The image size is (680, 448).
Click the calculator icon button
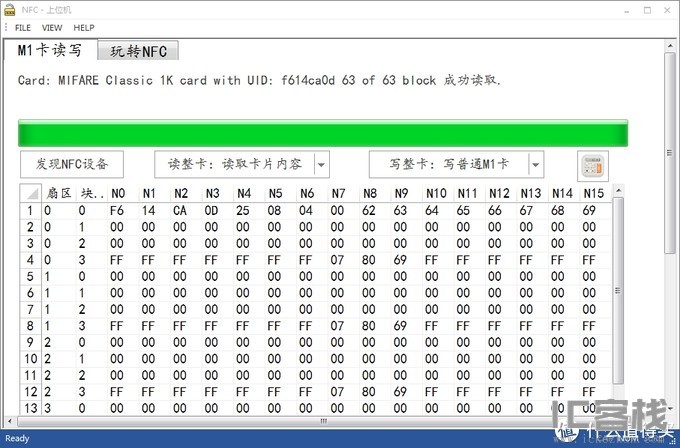pyautogui.click(x=593, y=166)
